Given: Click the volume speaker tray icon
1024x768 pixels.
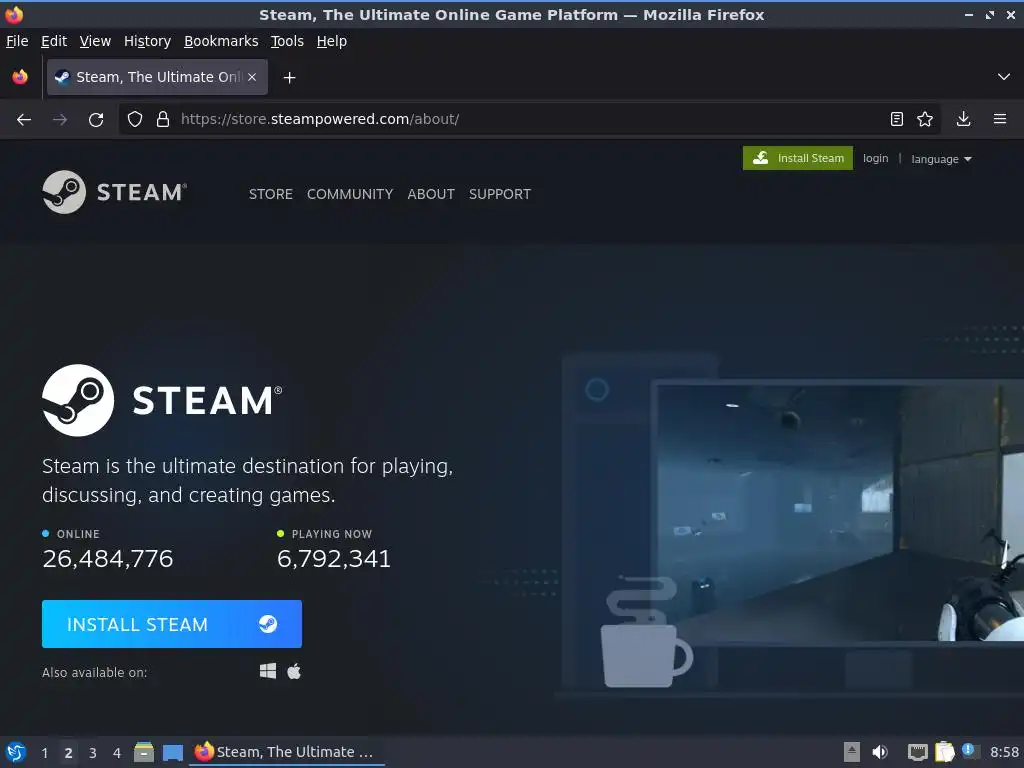Looking at the screenshot, I should pos(880,752).
